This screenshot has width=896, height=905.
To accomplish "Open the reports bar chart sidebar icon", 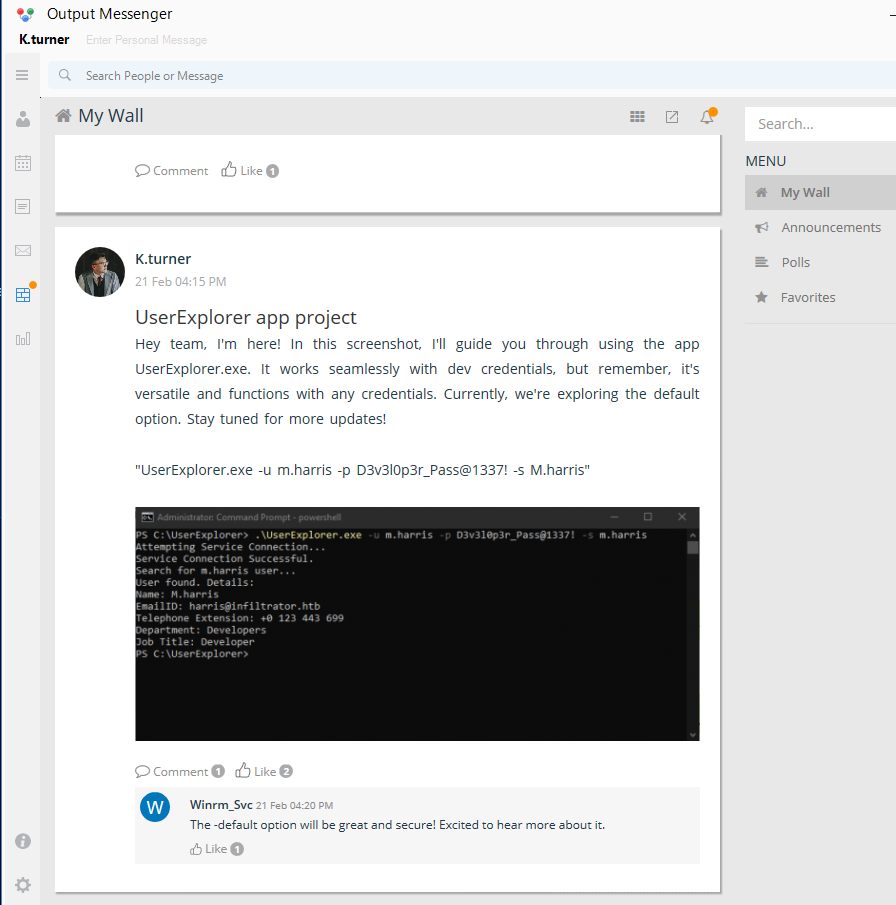I will point(23,339).
